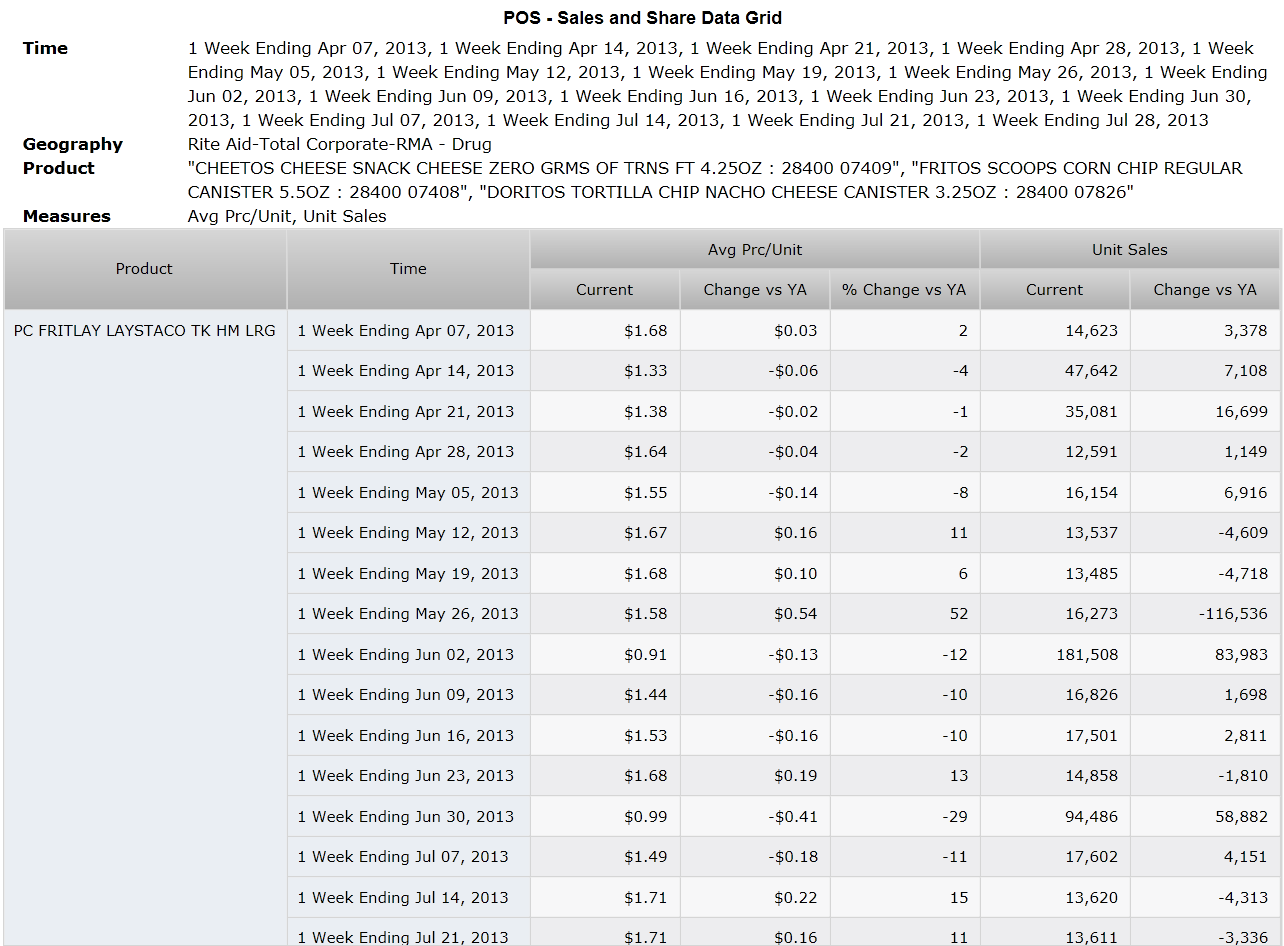1284x946 pixels.
Task: Click the Product column header
Action: [145, 269]
